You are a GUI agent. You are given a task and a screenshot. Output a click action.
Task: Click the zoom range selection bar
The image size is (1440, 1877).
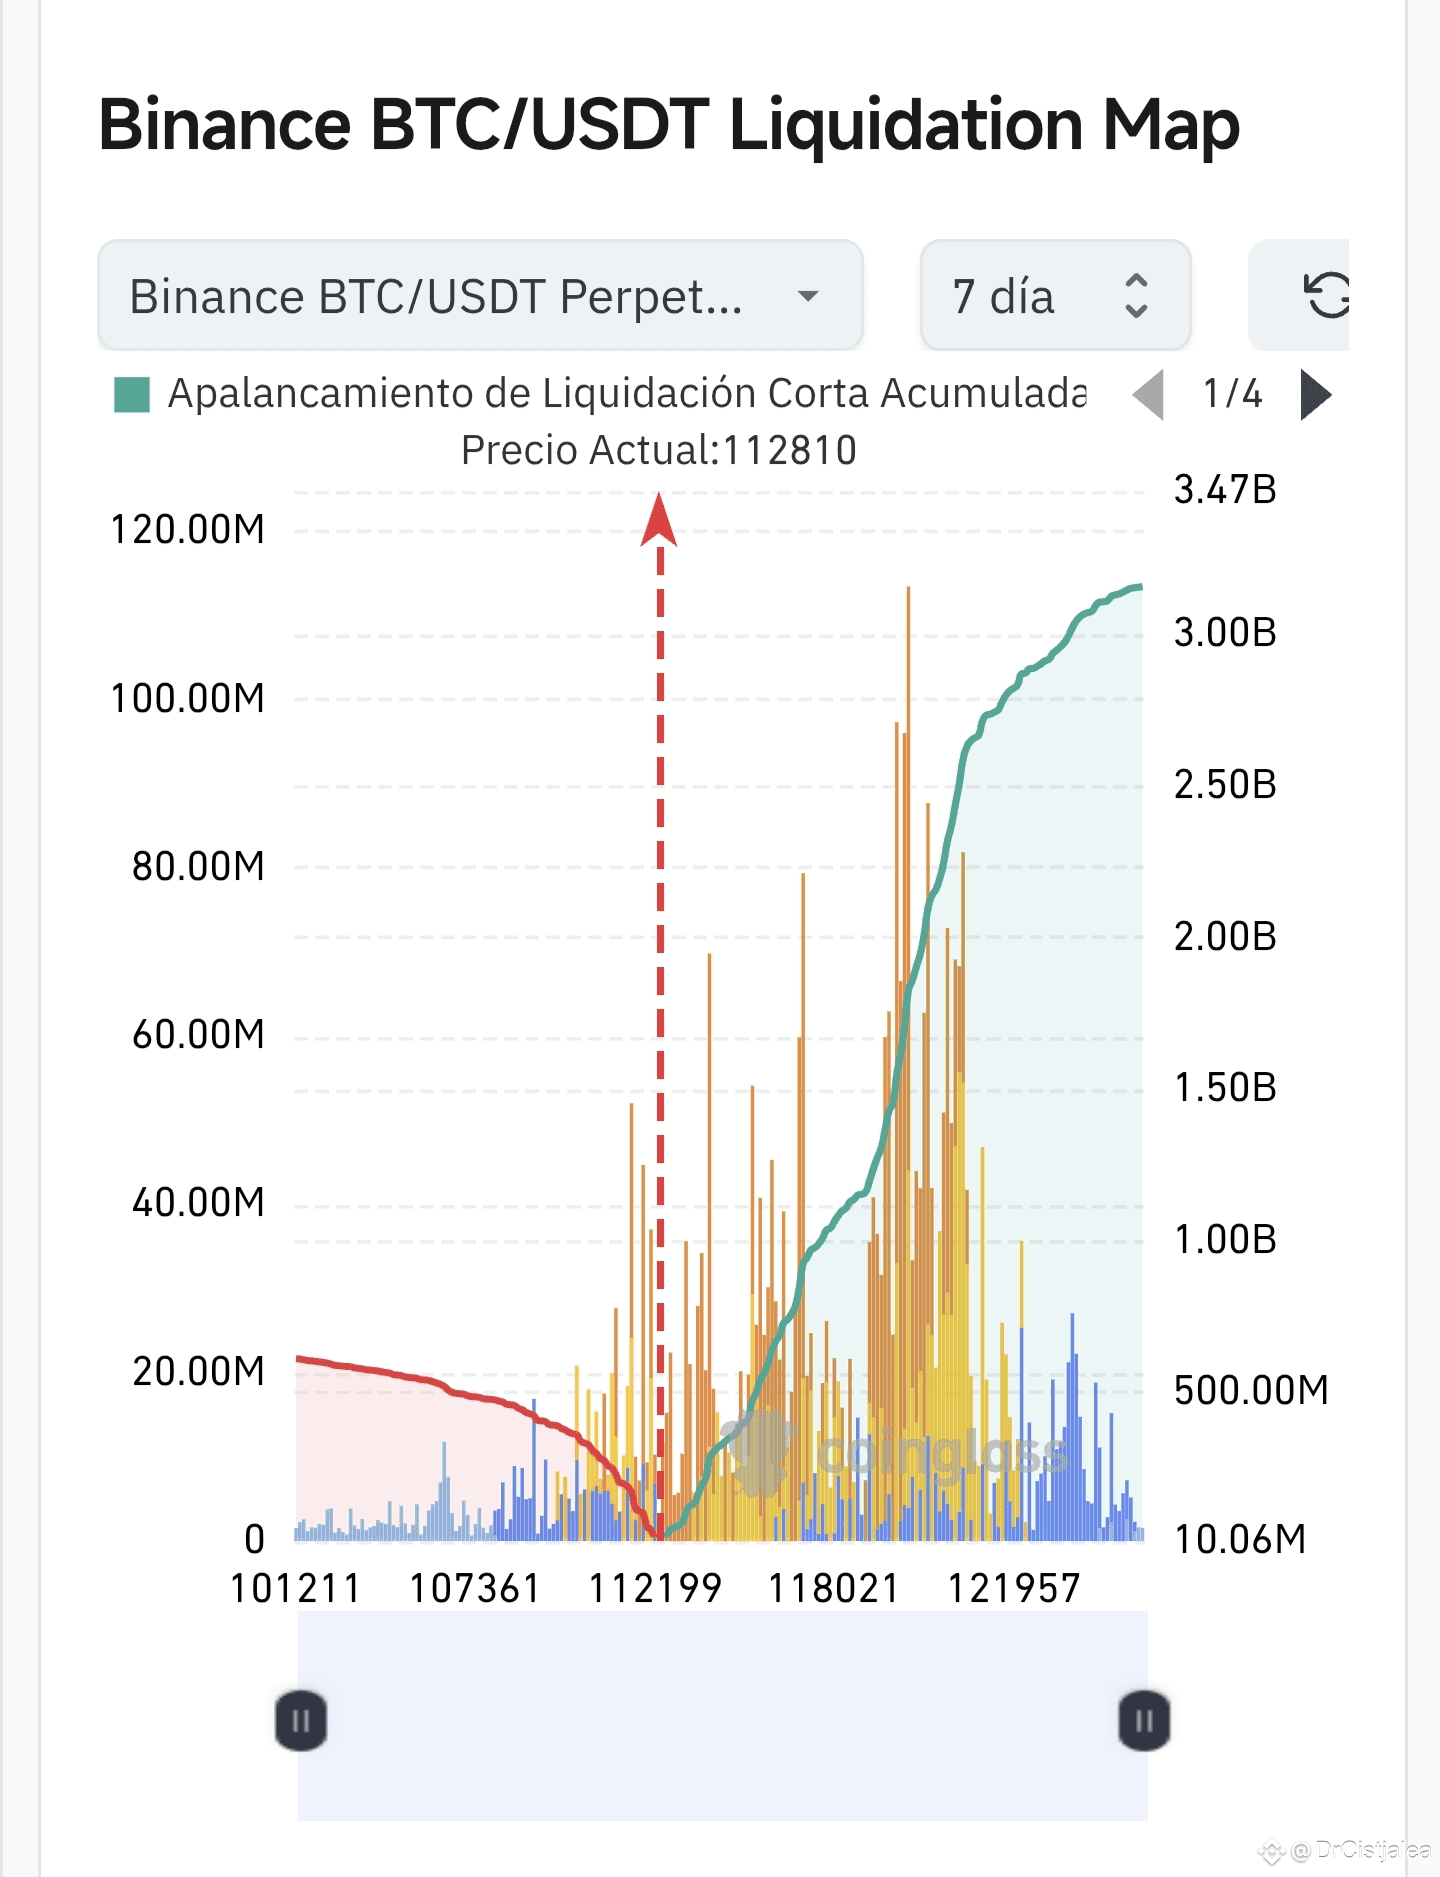point(722,1715)
